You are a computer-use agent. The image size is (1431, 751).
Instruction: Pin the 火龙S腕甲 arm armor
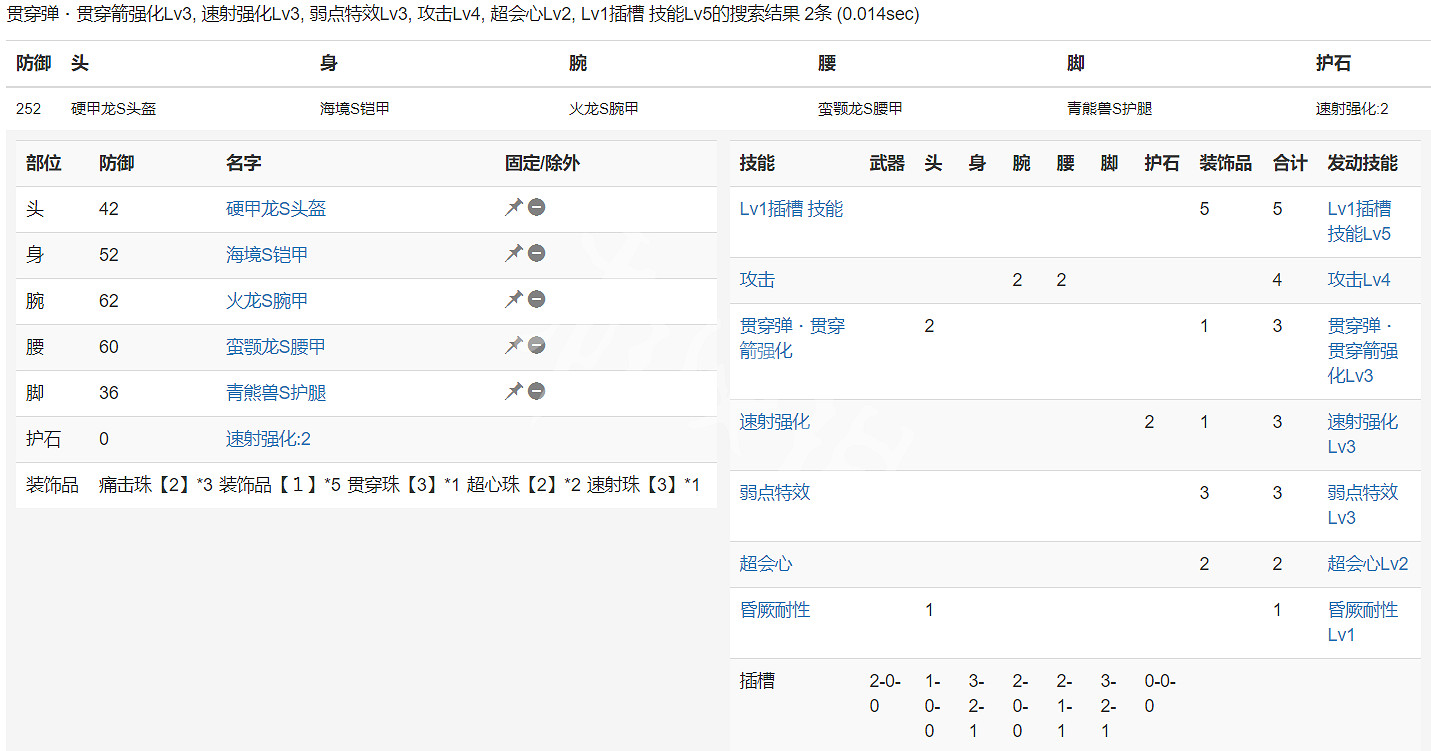click(513, 300)
